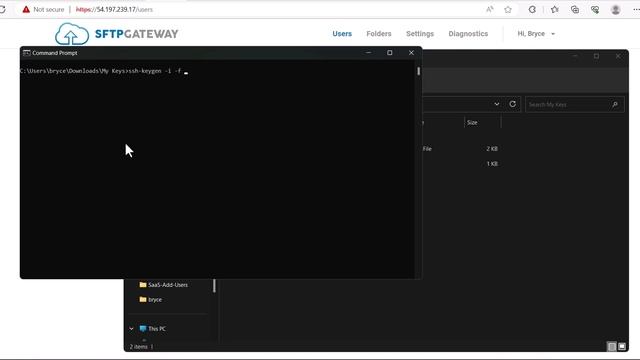Open the browser essentials heart icon

(x=595, y=9)
